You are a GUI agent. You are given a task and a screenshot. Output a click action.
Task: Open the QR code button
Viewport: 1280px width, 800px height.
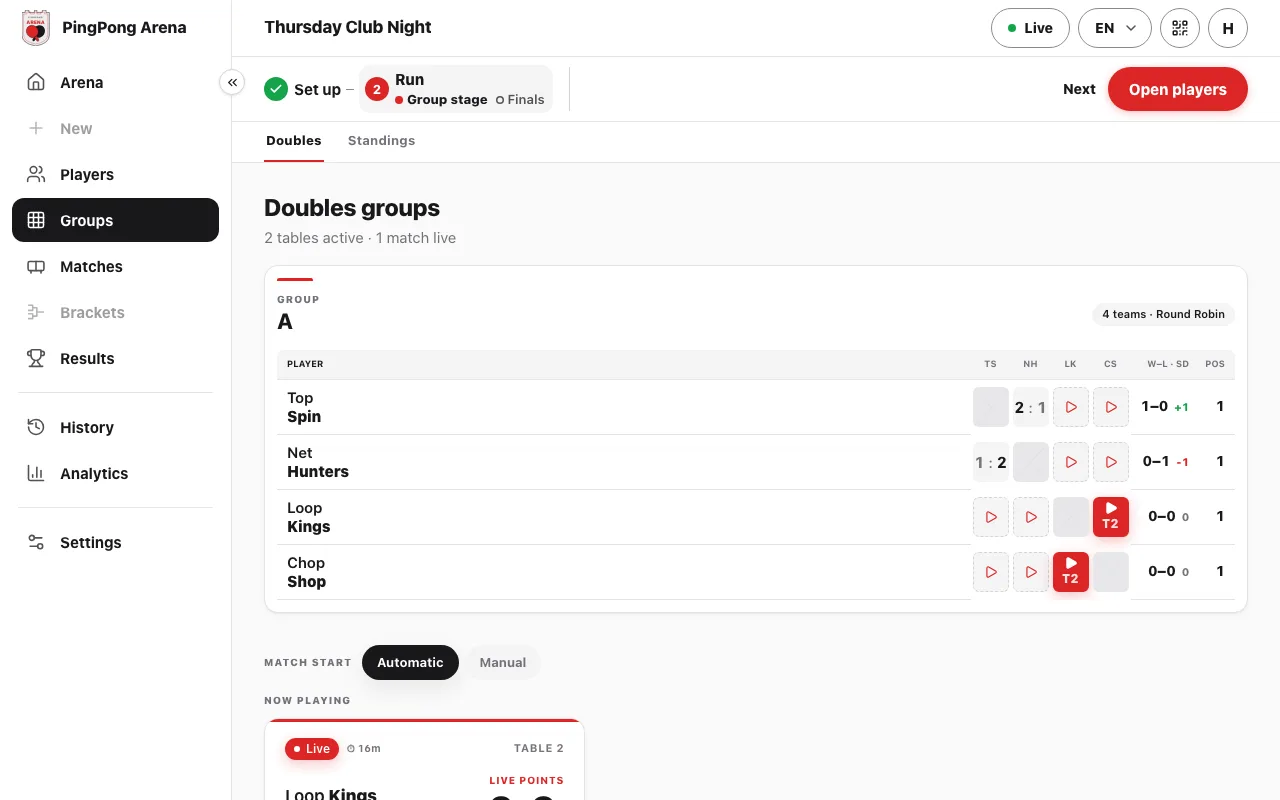click(1180, 28)
